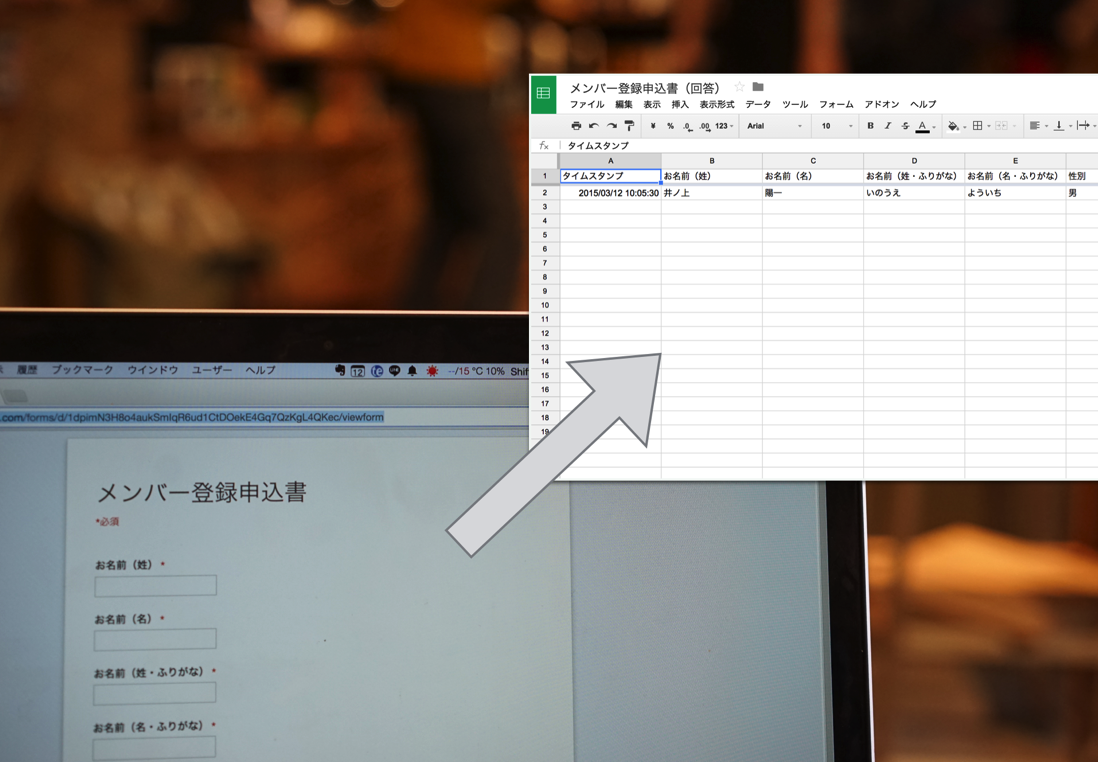
Task: Select column C header
Action: click(x=813, y=161)
